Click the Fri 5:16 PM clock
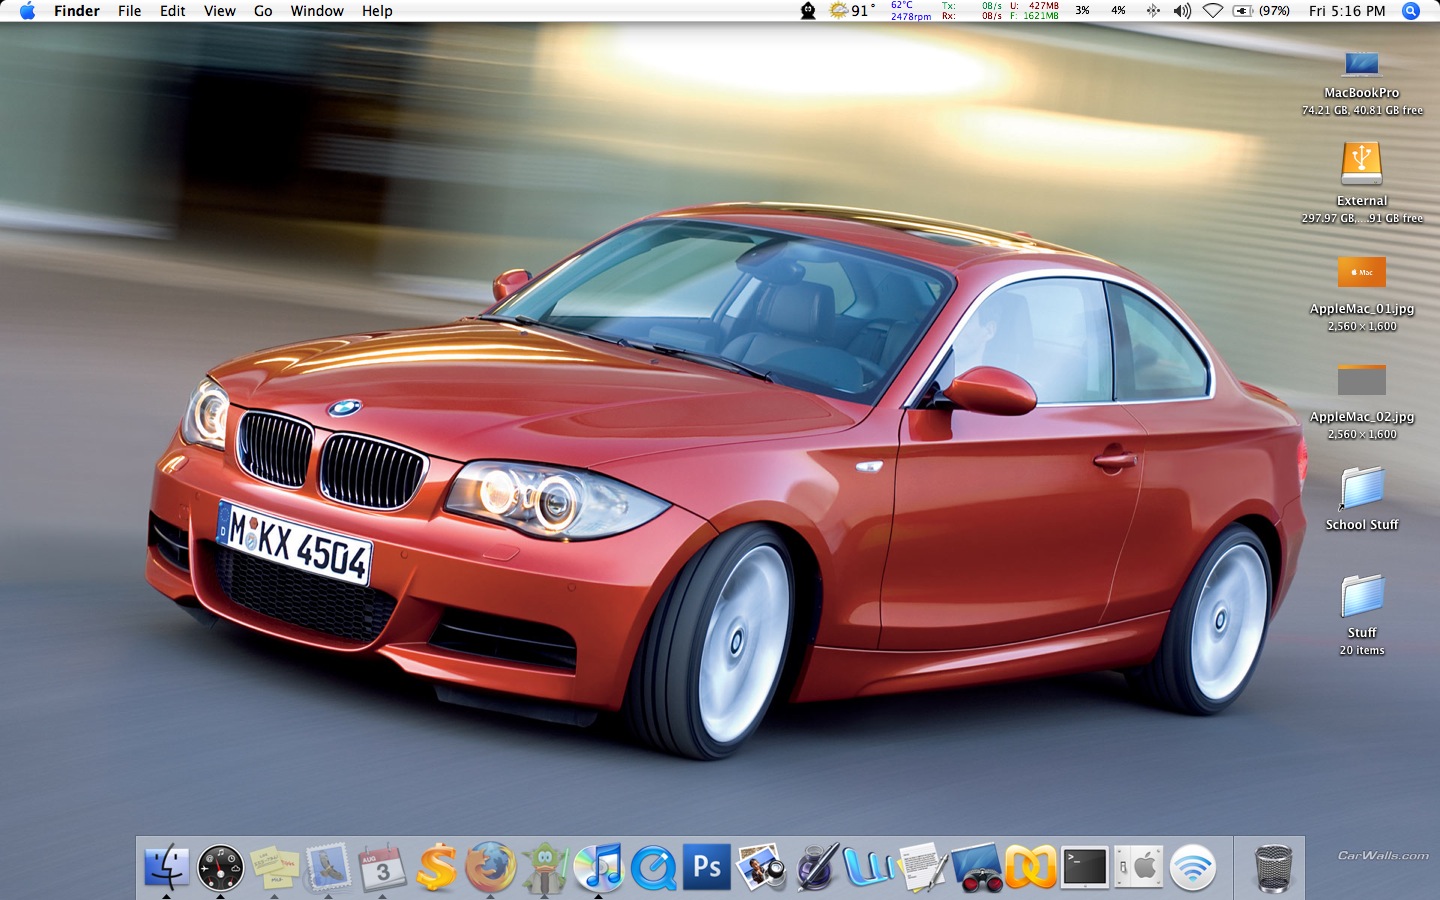The width and height of the screenshot is (1440, 900). pyautogui.click(x=1347, y=11)
